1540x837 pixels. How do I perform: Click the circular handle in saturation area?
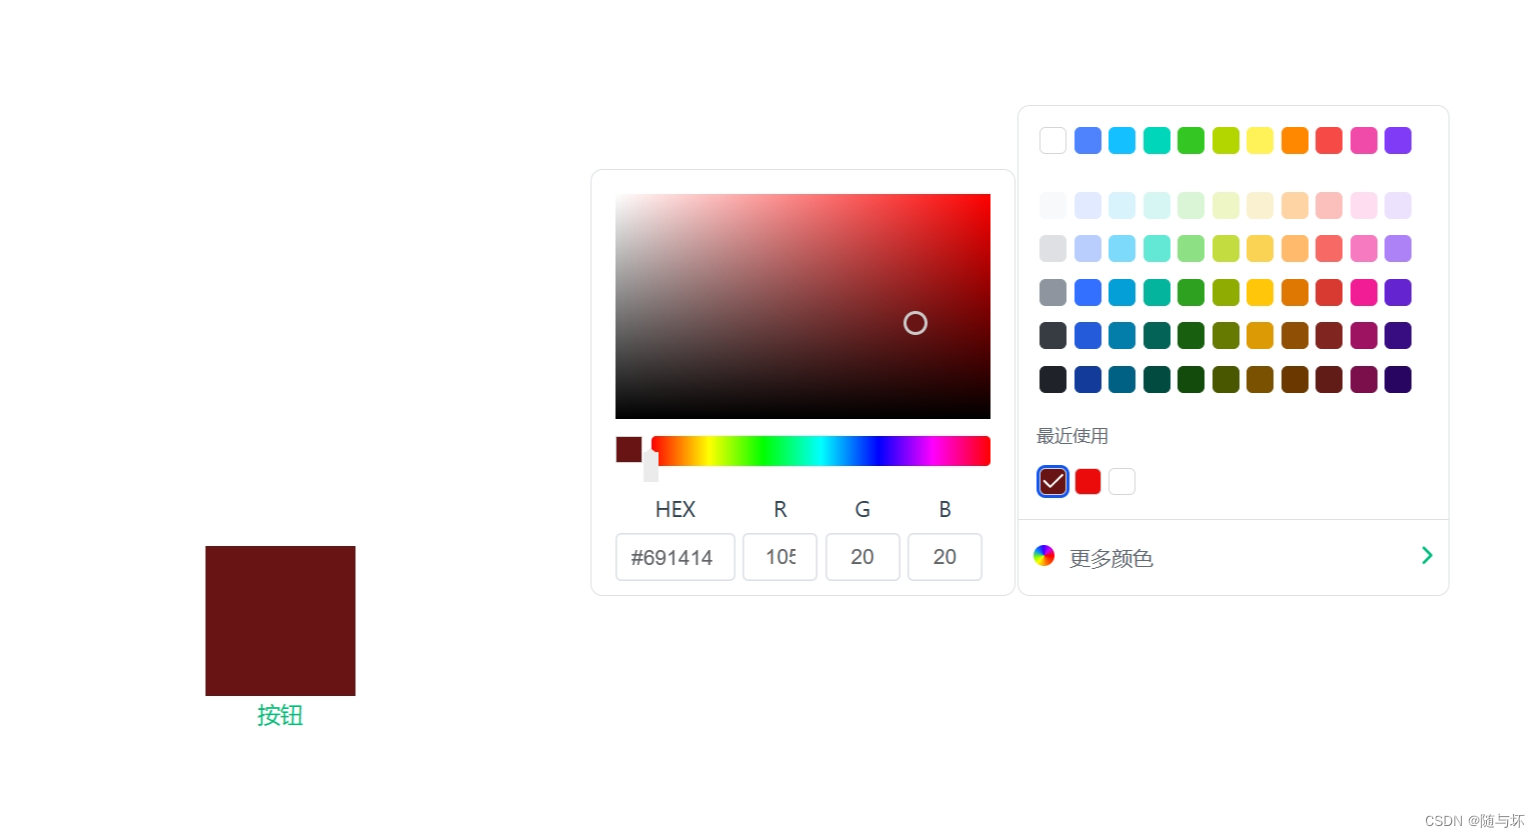point(915,323)
